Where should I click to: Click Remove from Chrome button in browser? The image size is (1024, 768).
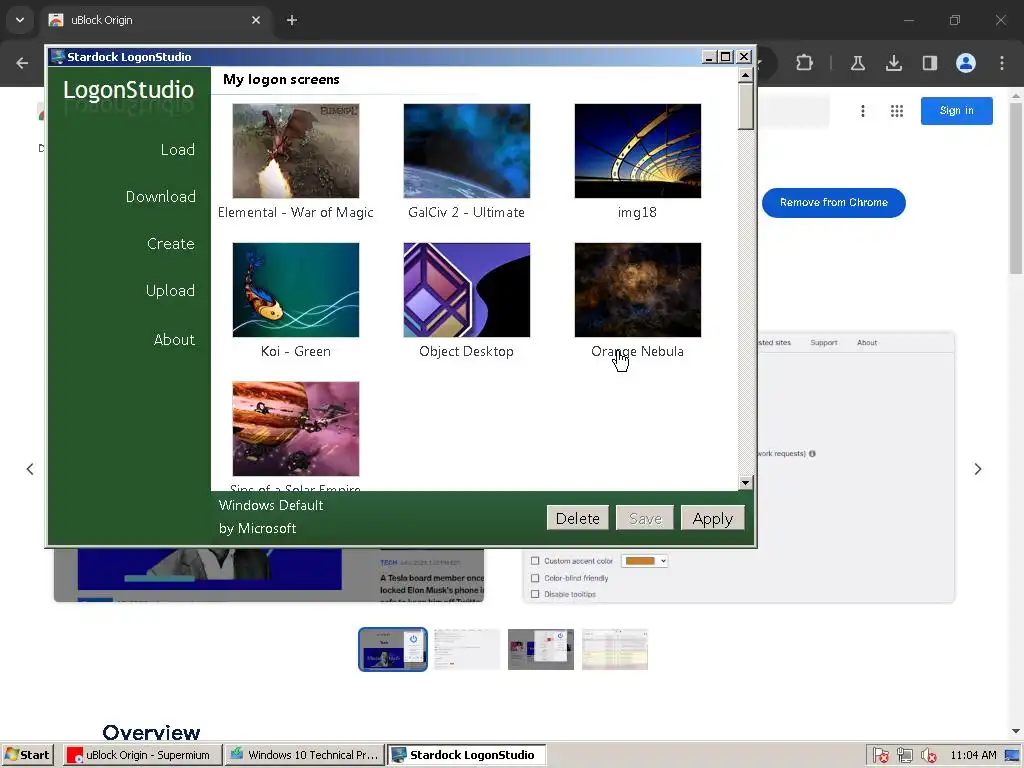pyautogui.click(x=833, y=202)
